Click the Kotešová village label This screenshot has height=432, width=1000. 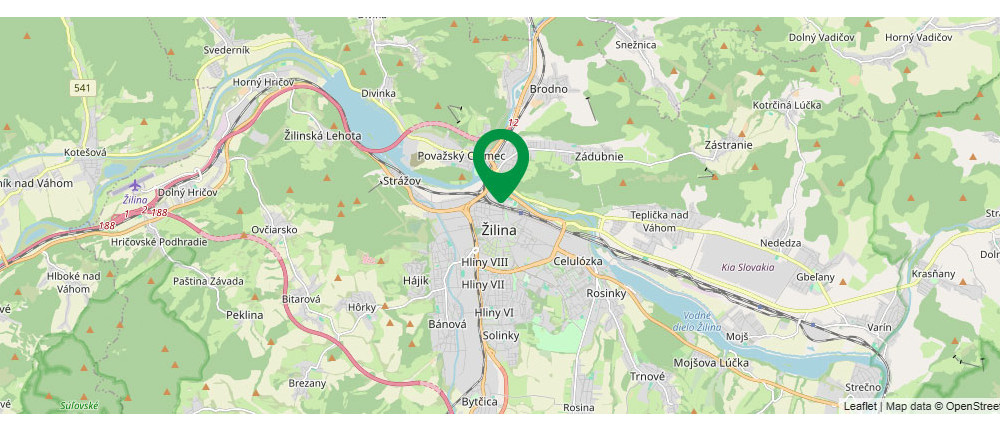85,153
